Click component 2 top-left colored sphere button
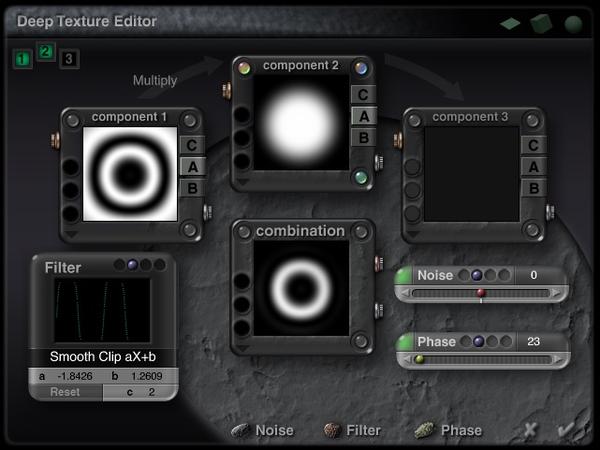The width and height of the screenshot is (600, 450). coord(244,68)
